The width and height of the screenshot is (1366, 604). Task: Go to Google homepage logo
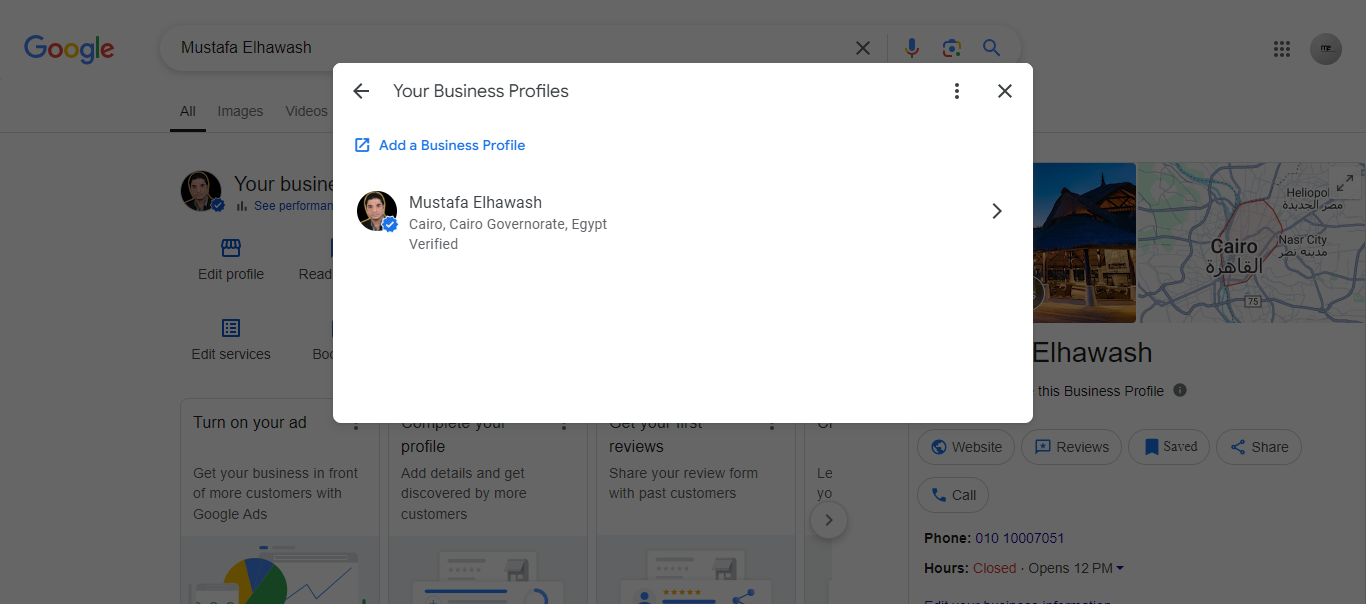coord(69,48)
